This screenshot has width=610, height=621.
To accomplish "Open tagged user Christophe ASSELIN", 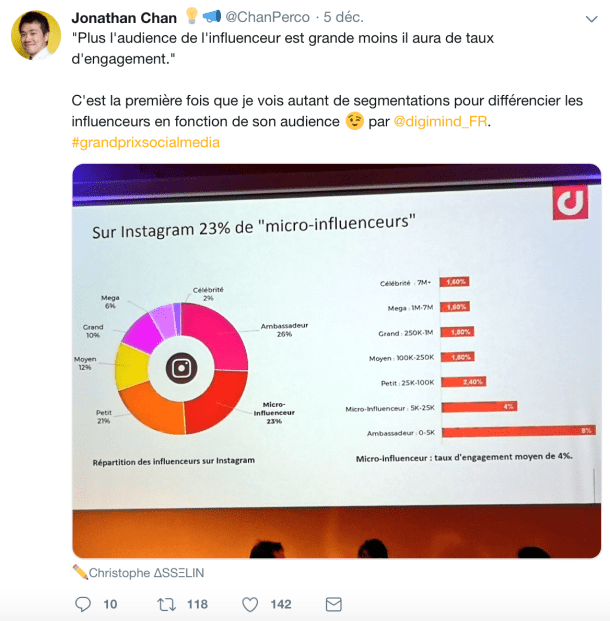I will (147, 573).
